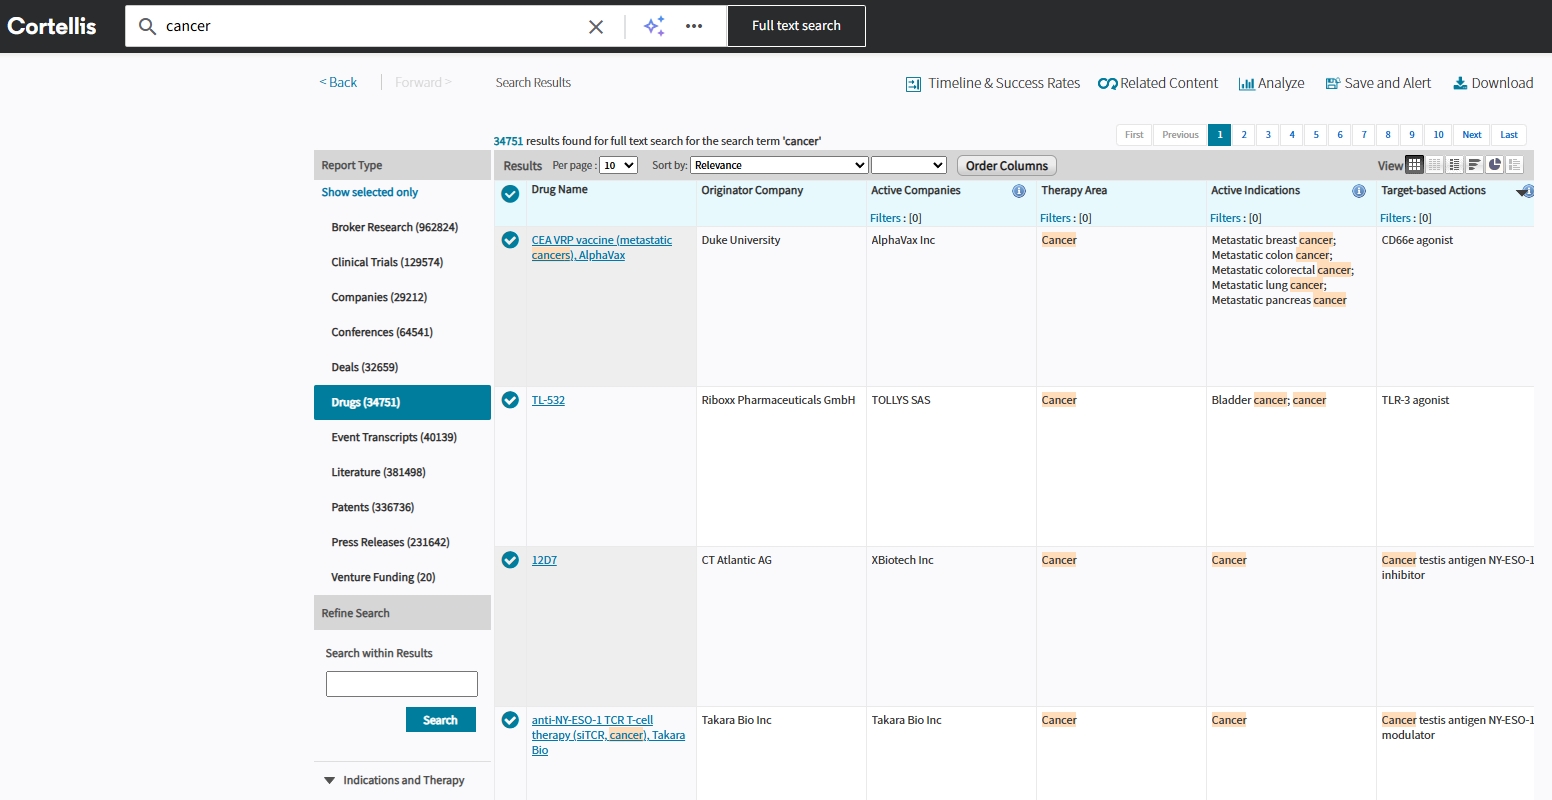
Task: Uncheck the CEA VRP vaccine row checkbox
Action: coord(510,240)
